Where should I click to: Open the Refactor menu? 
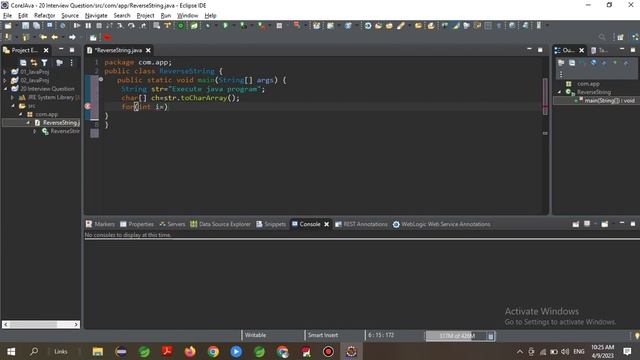[44, 16]
